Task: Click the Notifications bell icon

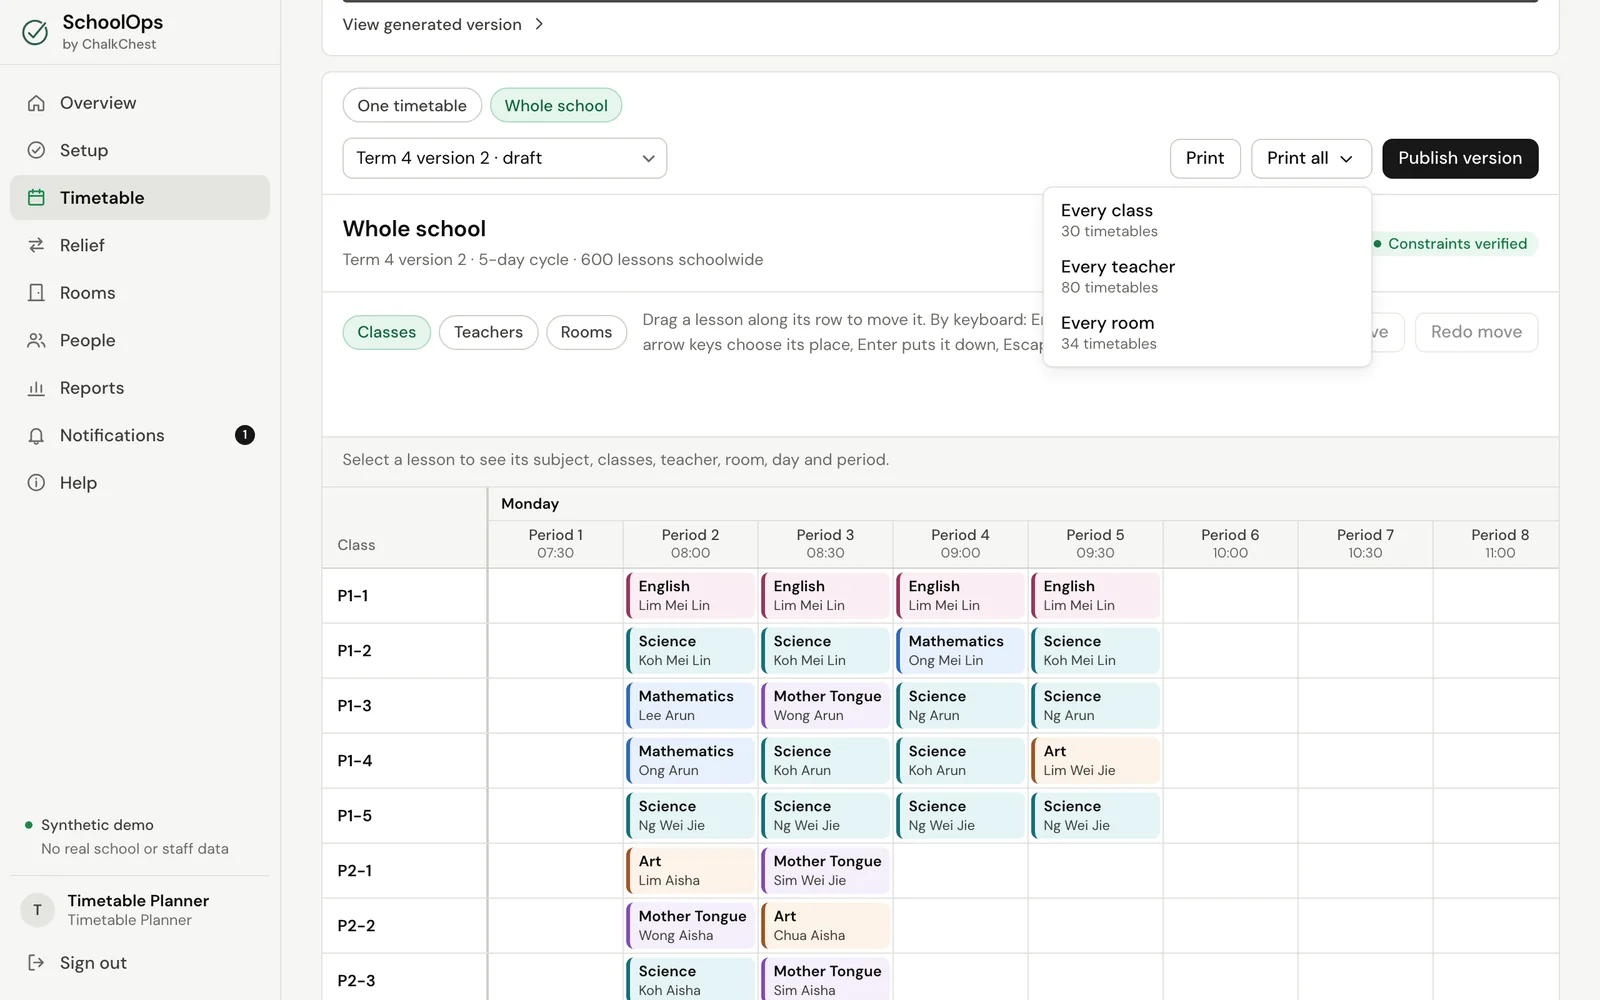Action: pyautogui.click(x=36, y=435)
